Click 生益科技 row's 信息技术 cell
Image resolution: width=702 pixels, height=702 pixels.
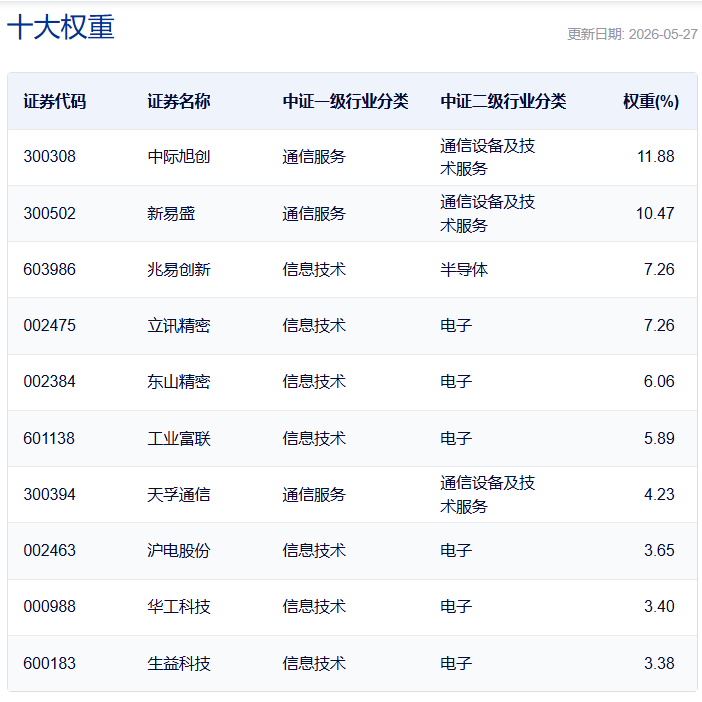(314, 663)
